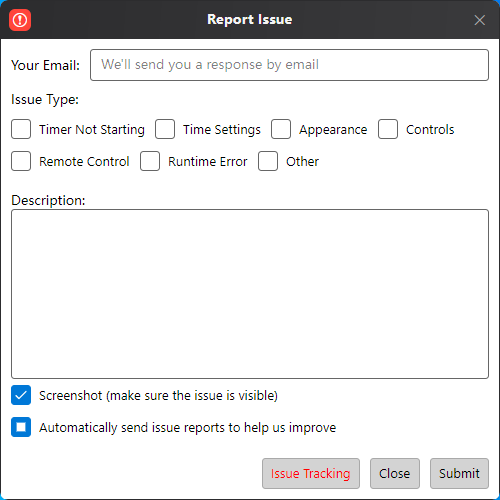Mark Runtime Error as the issue type

pos(150,161)
